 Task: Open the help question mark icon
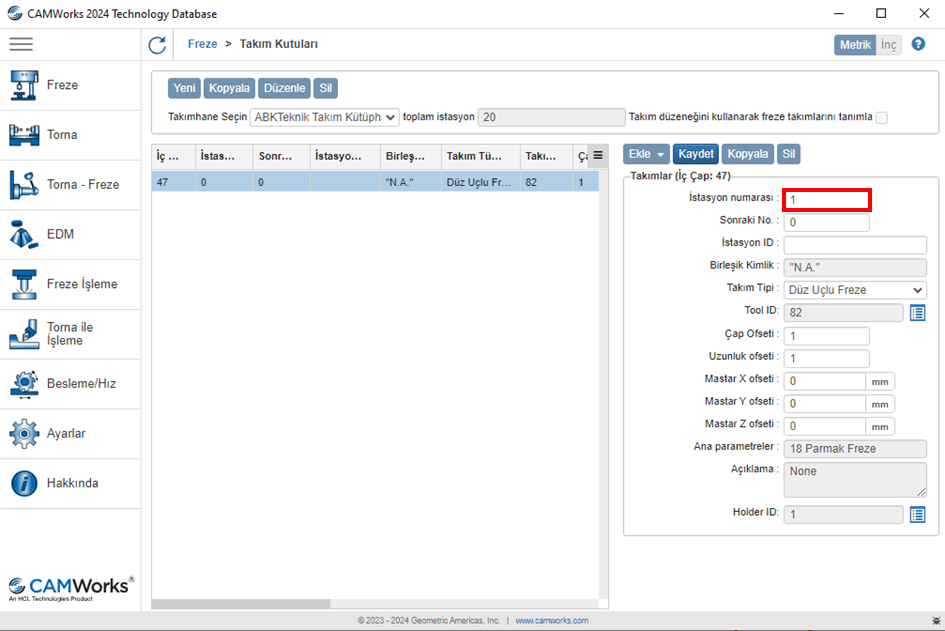coord(918,44)
